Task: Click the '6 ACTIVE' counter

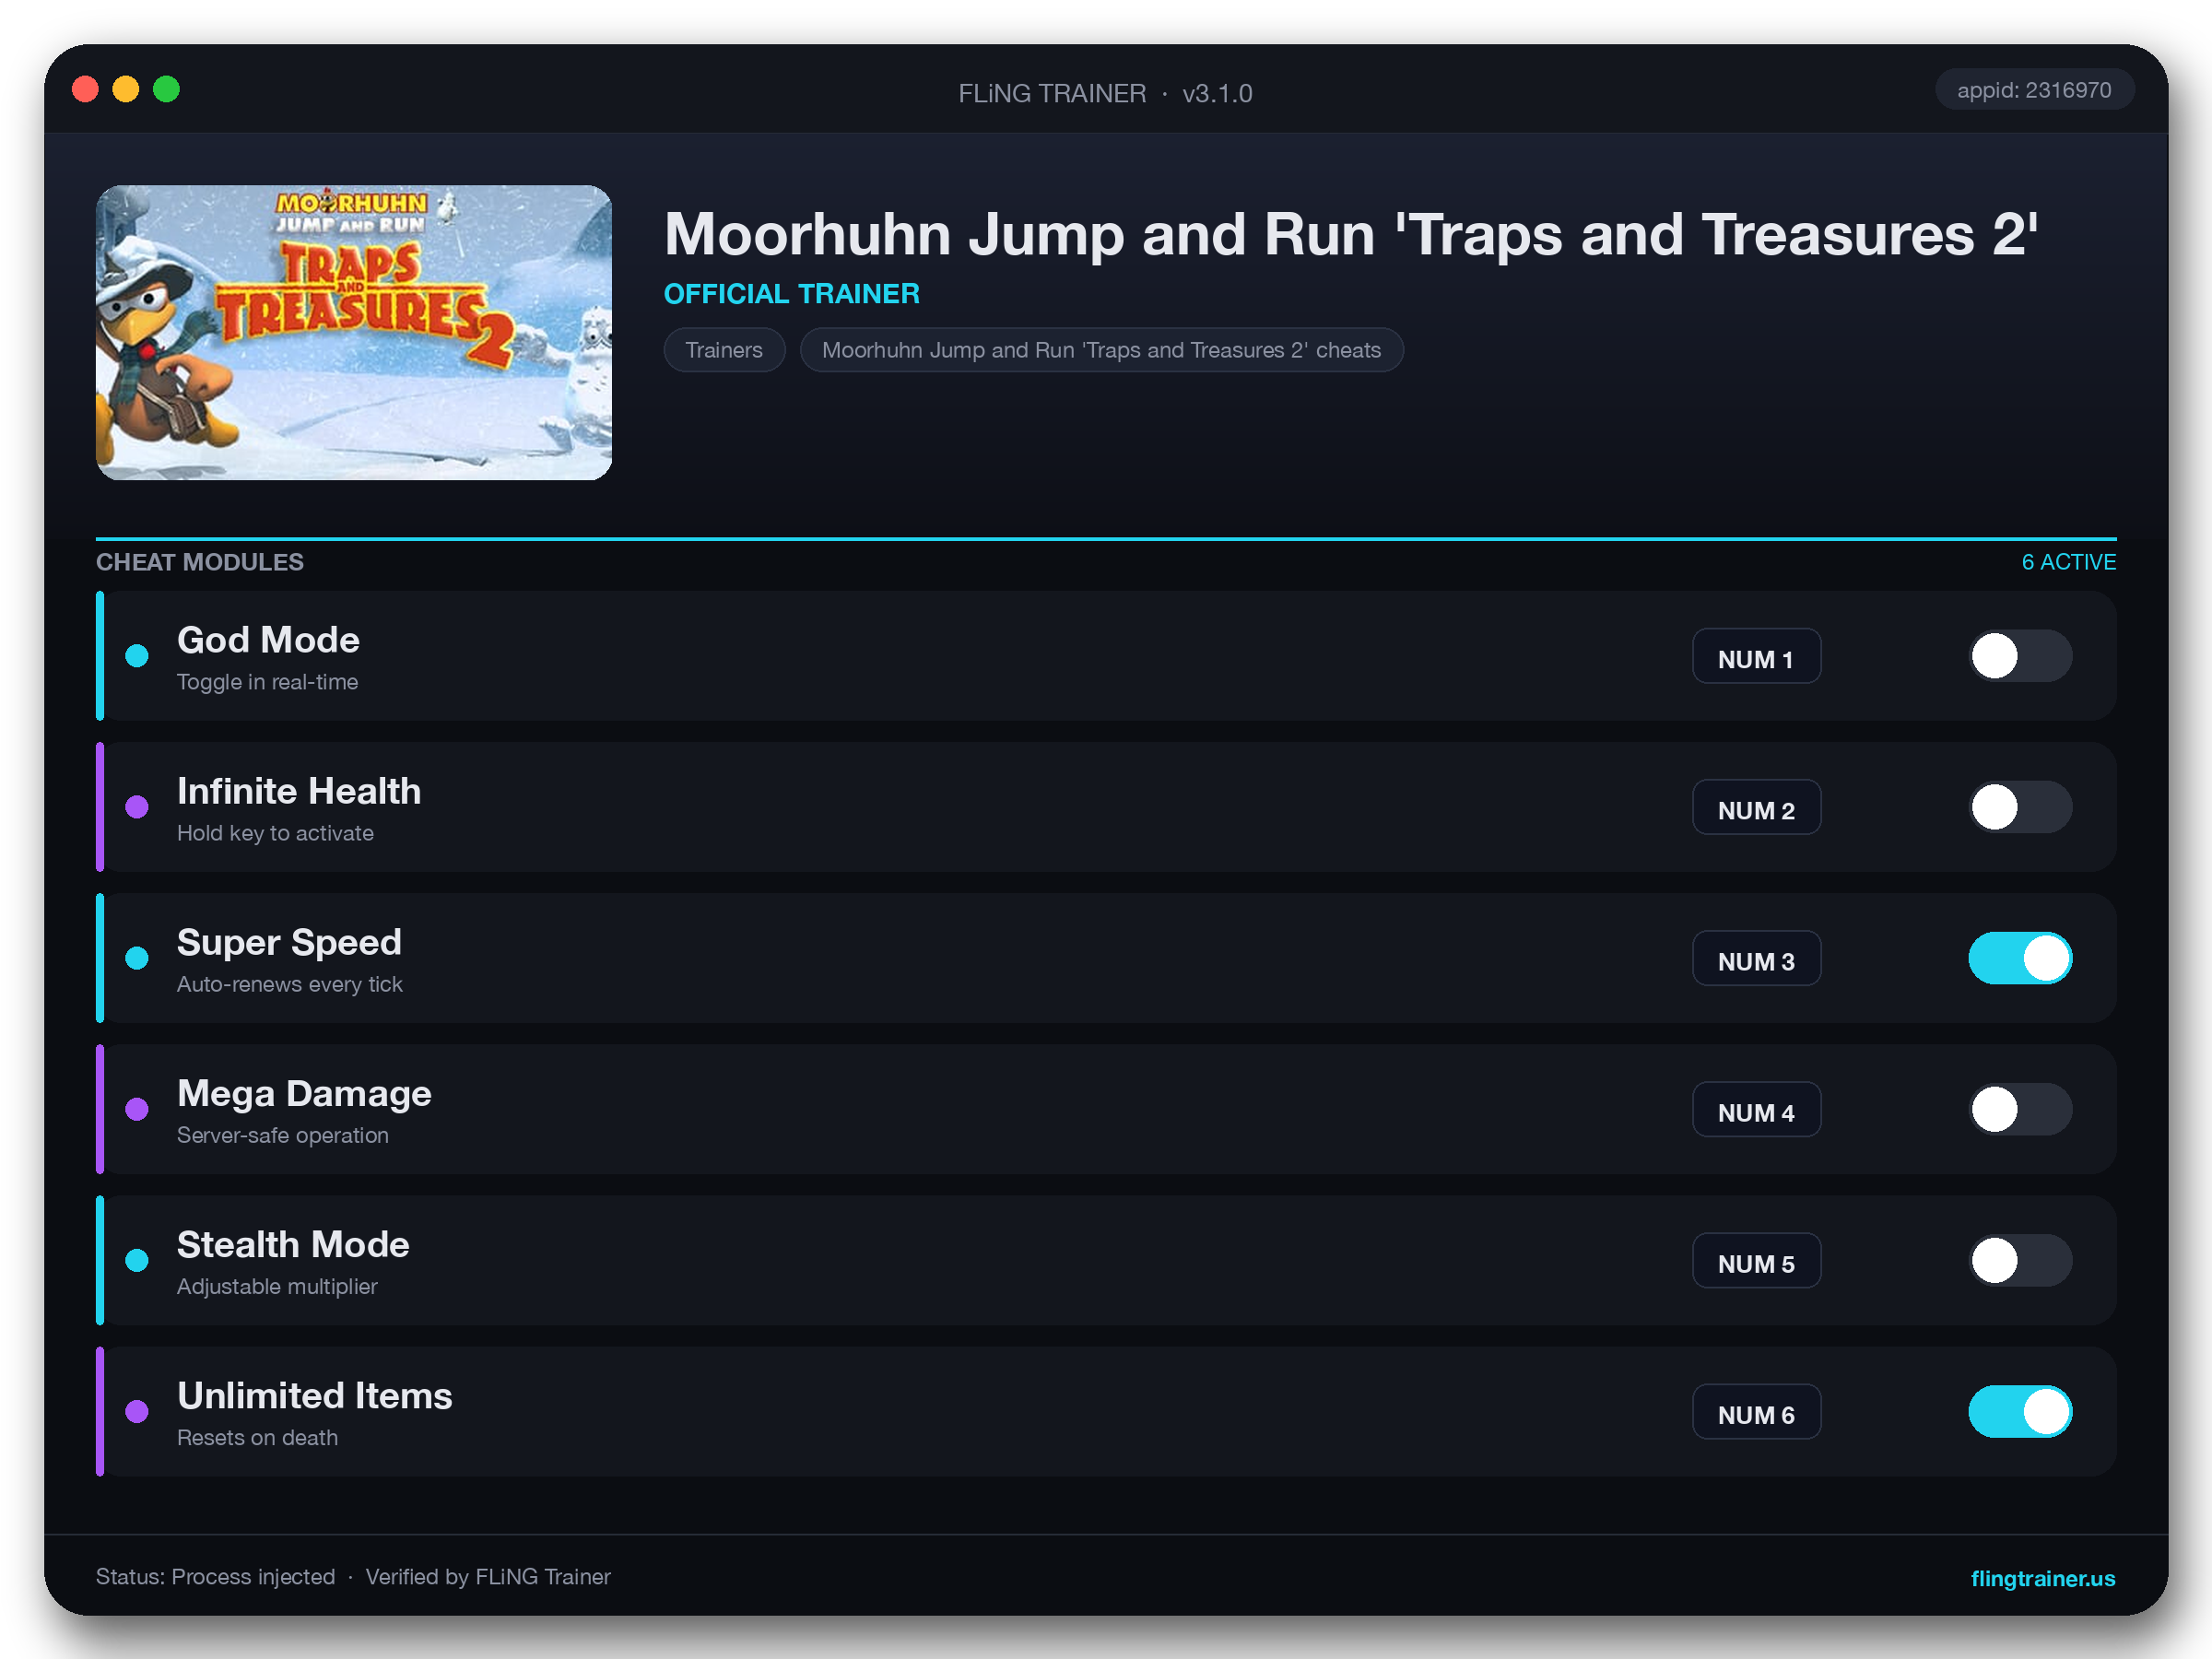Action: coord(2068,562)
